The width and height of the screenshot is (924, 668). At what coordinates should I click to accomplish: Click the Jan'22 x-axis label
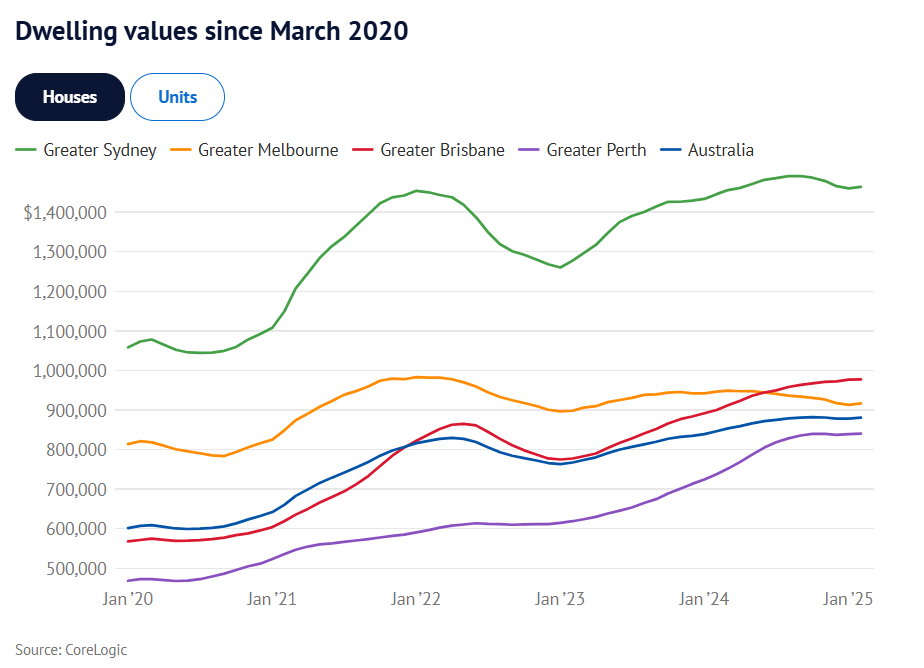[x=416, y=600]
